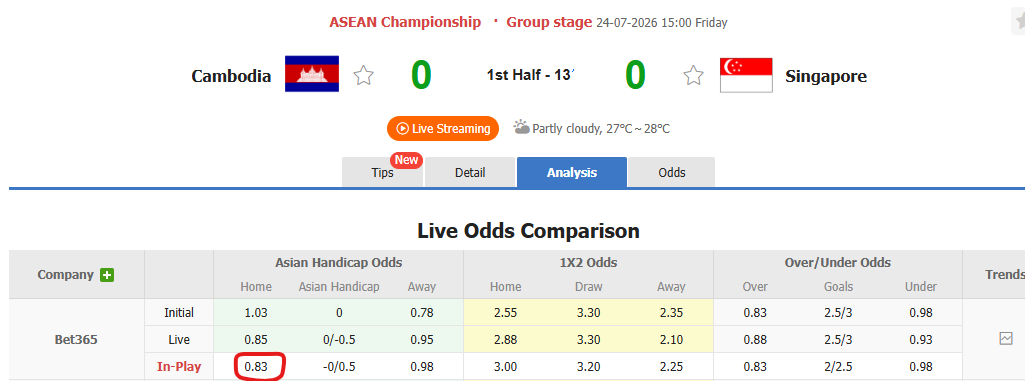
Task: Switch to the Tips tab
Action: pyautogui.click(x=382, y=173)
